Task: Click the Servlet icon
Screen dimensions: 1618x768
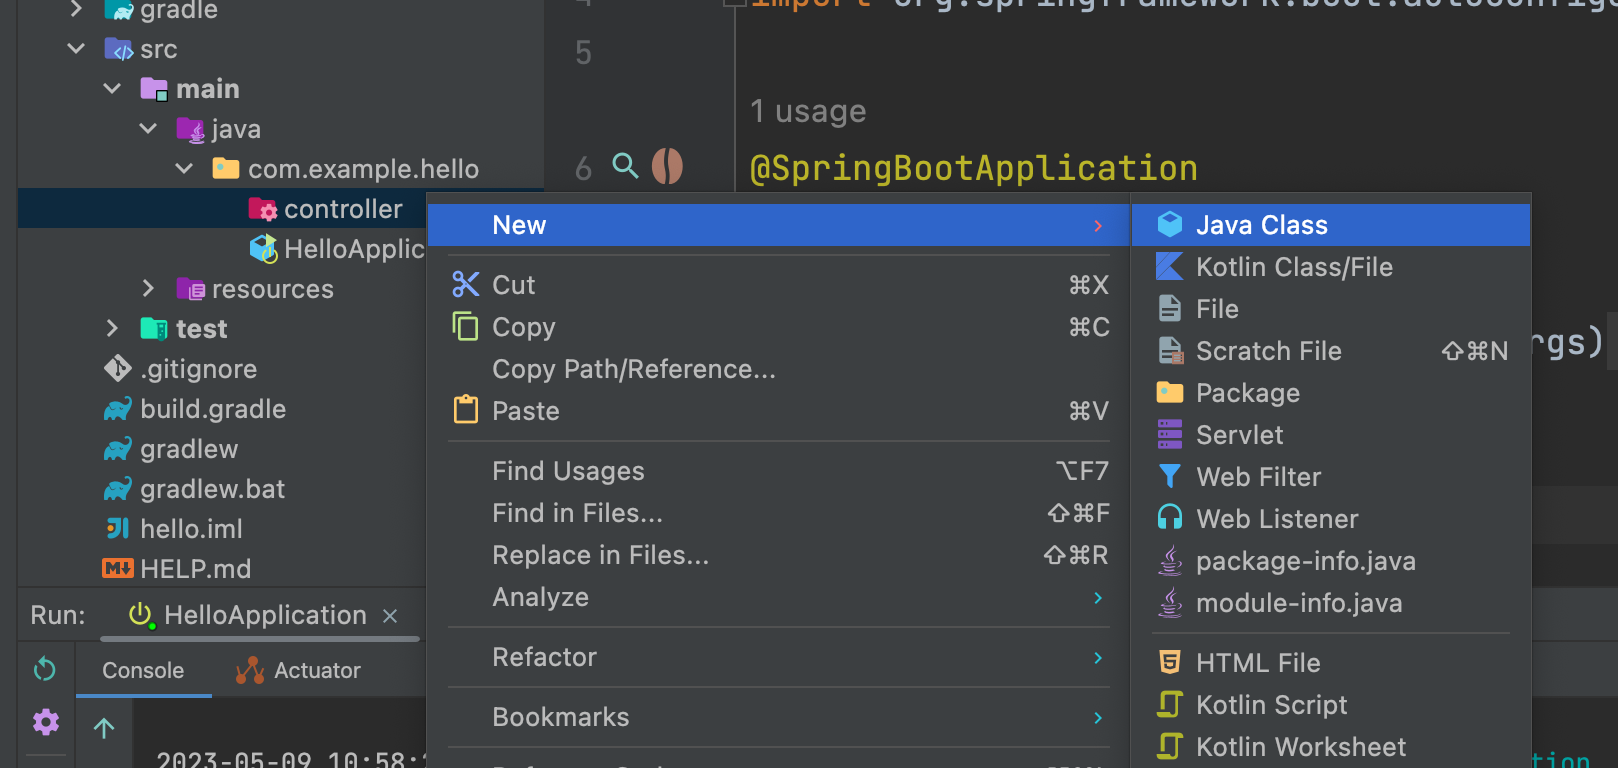Action: (1169, 435)
